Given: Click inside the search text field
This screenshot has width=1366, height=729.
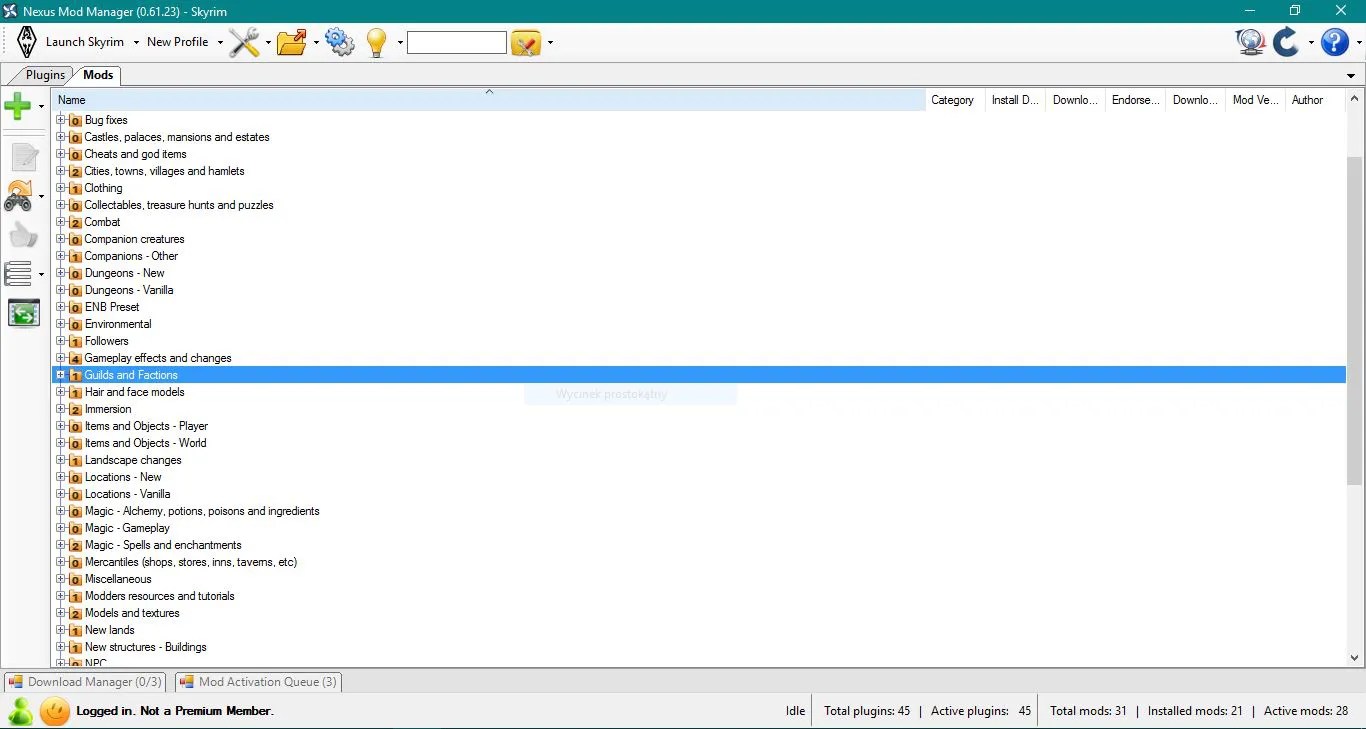Looking at the screenshot, I should point(457,42).
